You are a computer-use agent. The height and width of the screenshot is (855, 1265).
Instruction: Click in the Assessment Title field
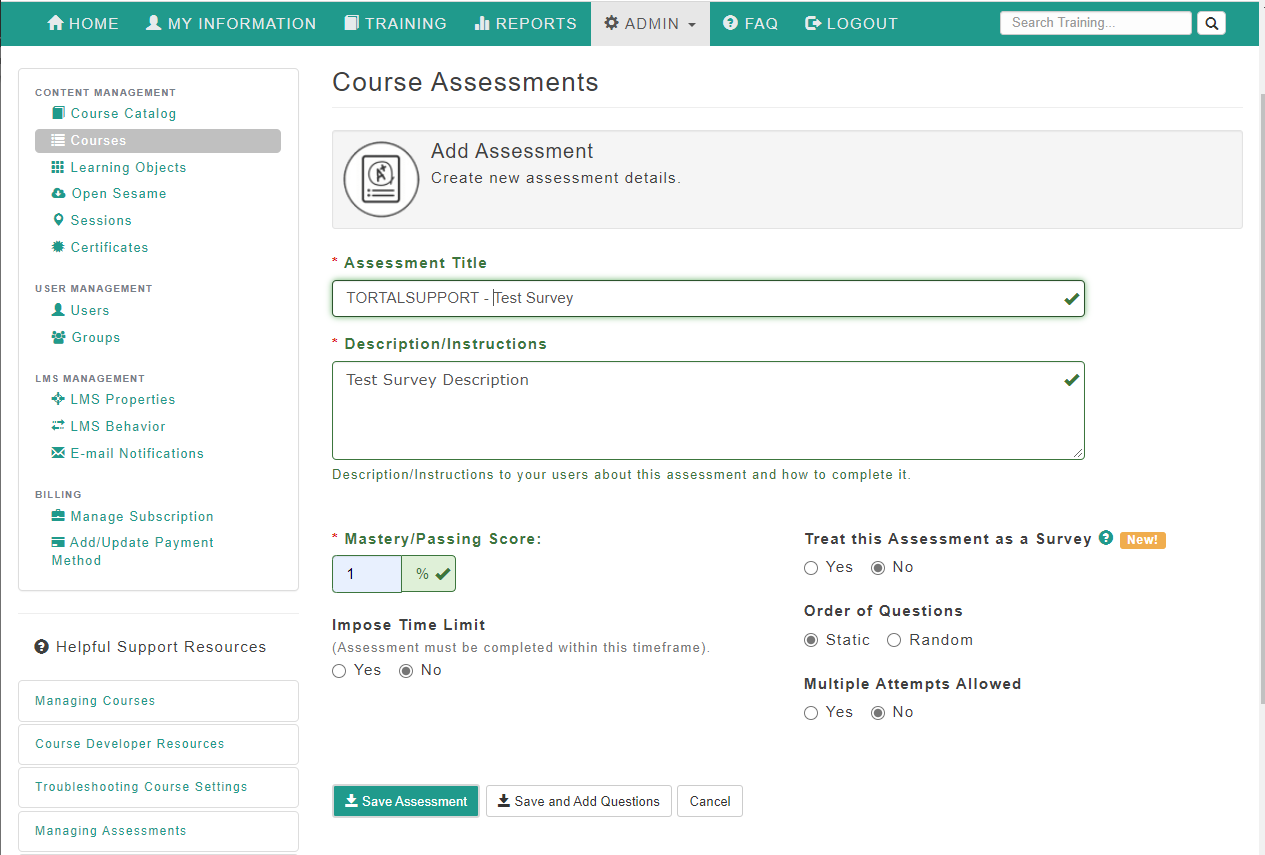click(708, 298)
